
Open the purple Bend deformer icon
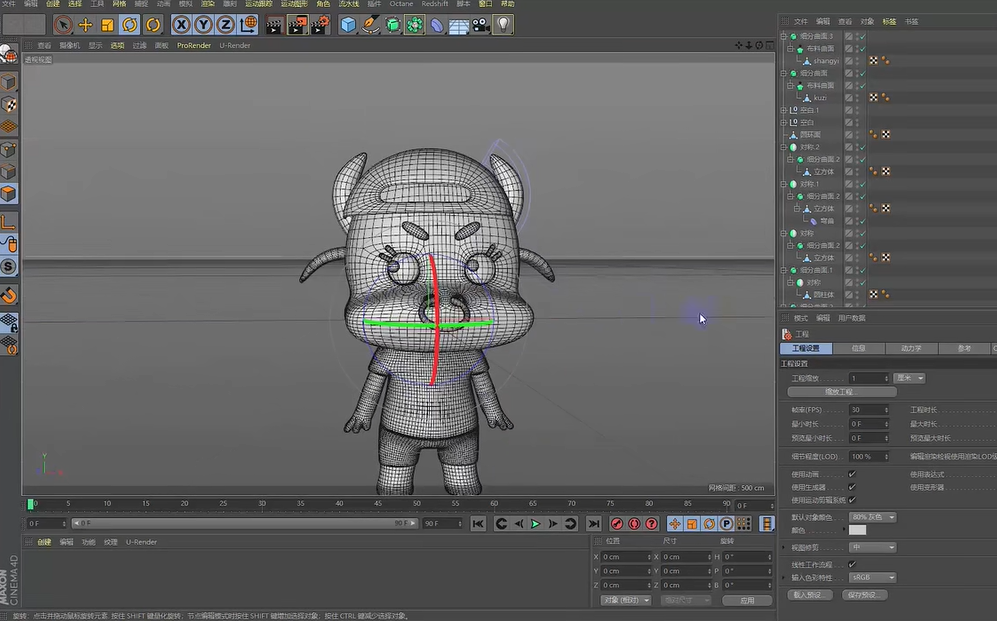pyautogui.click(x=437, y=25)
